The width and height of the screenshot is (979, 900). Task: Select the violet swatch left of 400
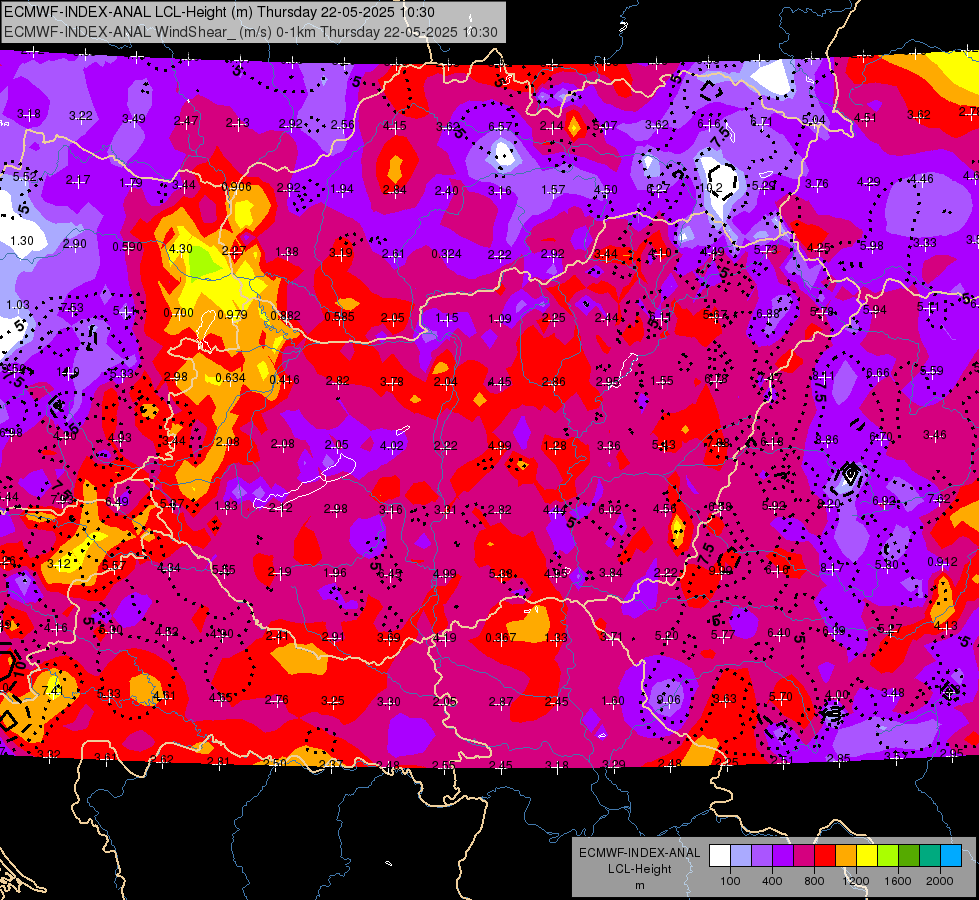click(x=762, y=856)
